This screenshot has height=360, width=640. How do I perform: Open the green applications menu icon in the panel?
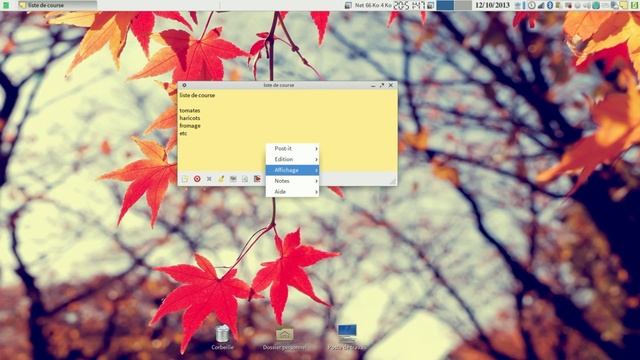6,5
